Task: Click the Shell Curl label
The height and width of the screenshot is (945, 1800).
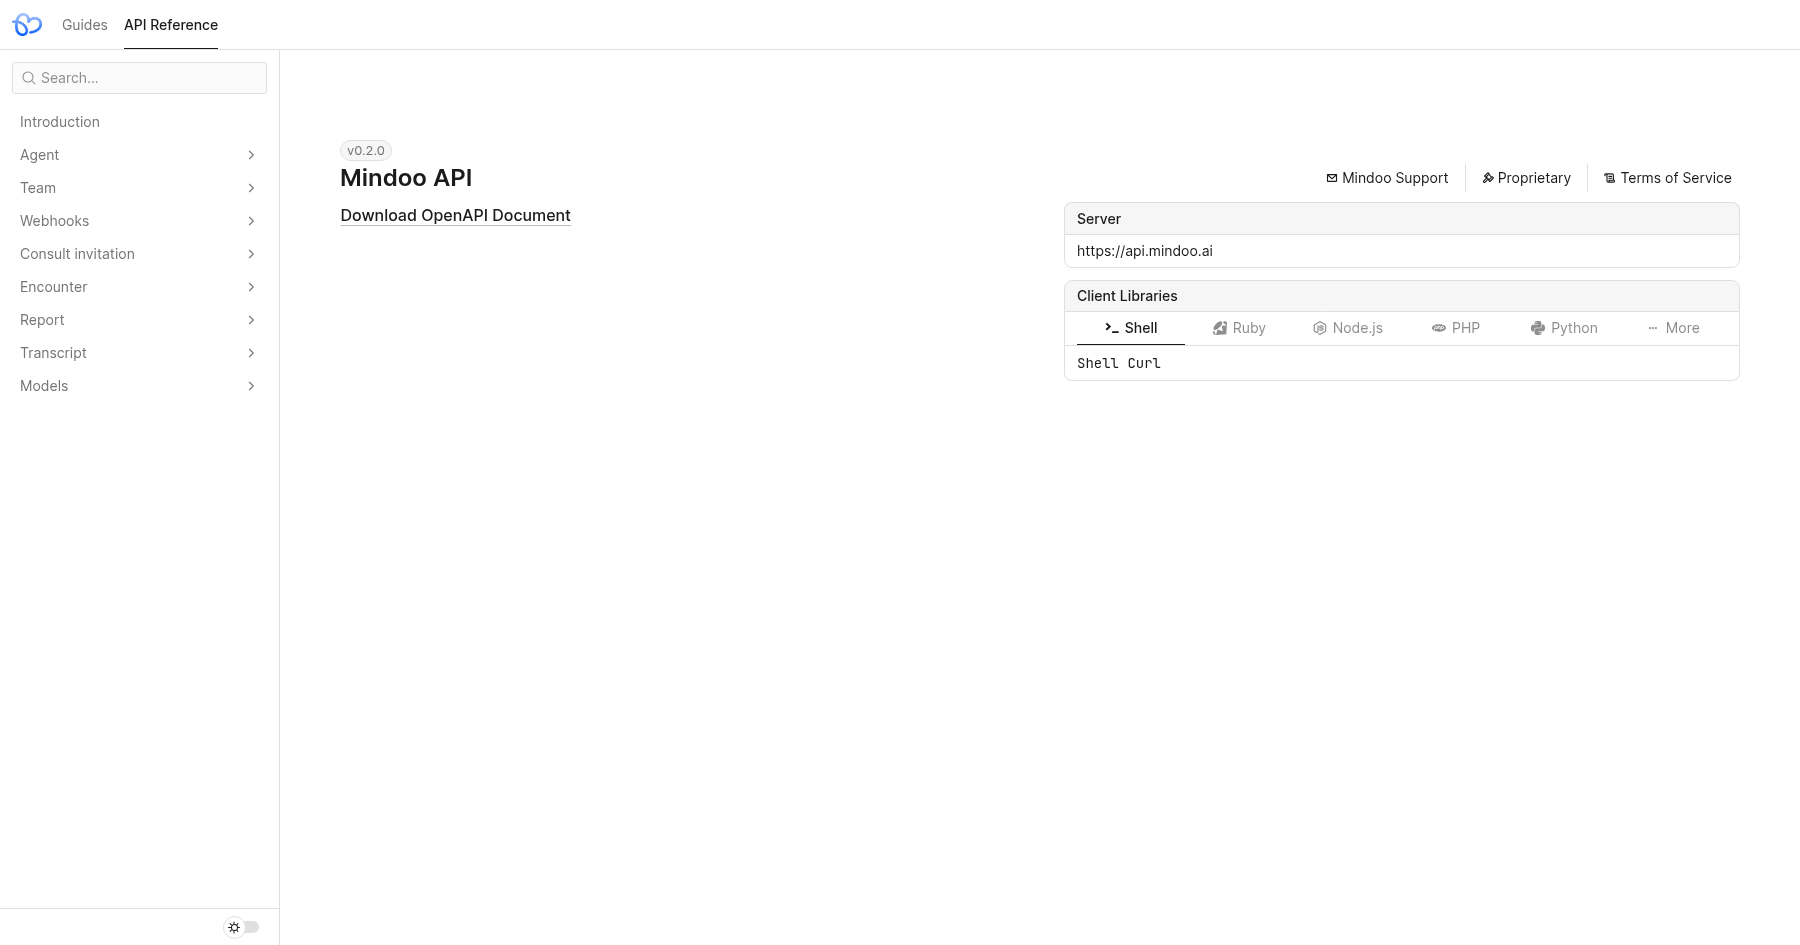Action: (x=1118, y=363)
